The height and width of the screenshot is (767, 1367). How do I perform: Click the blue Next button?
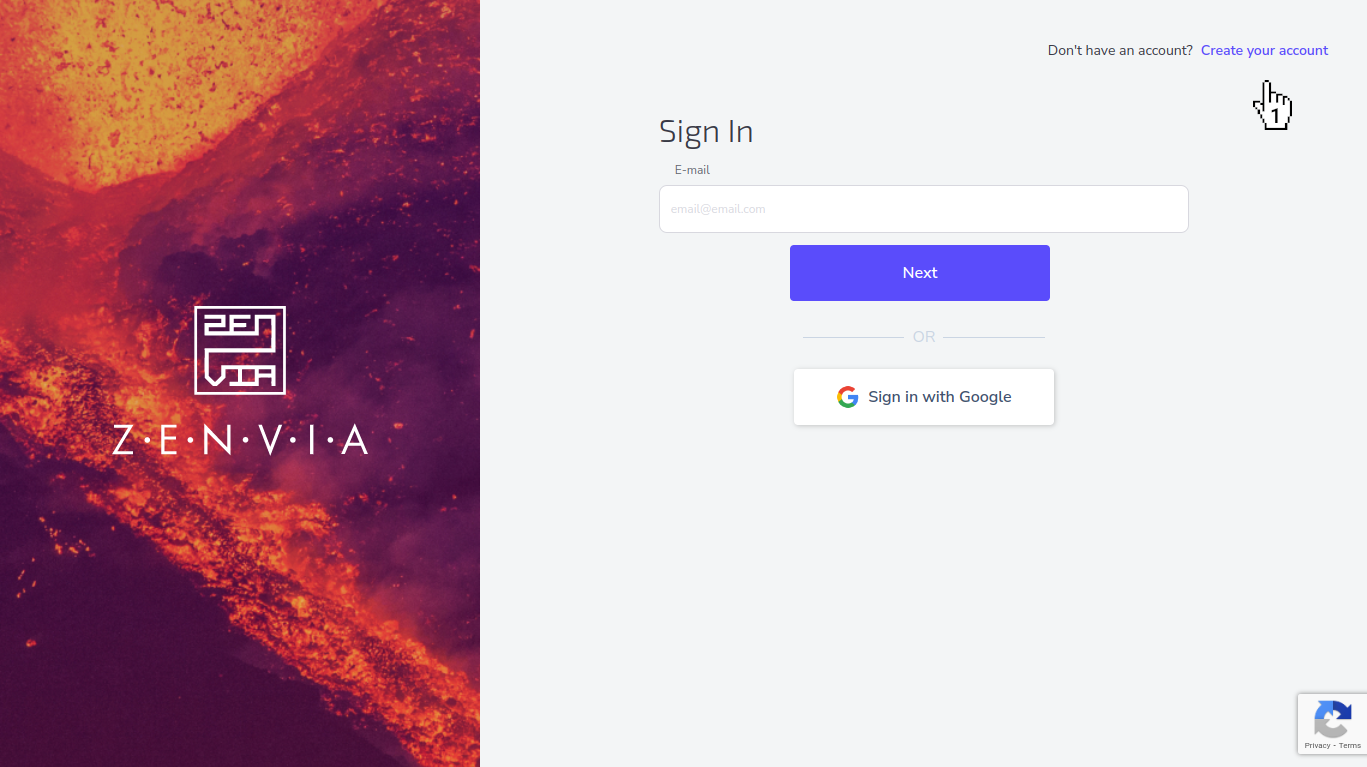pos(920,273)
